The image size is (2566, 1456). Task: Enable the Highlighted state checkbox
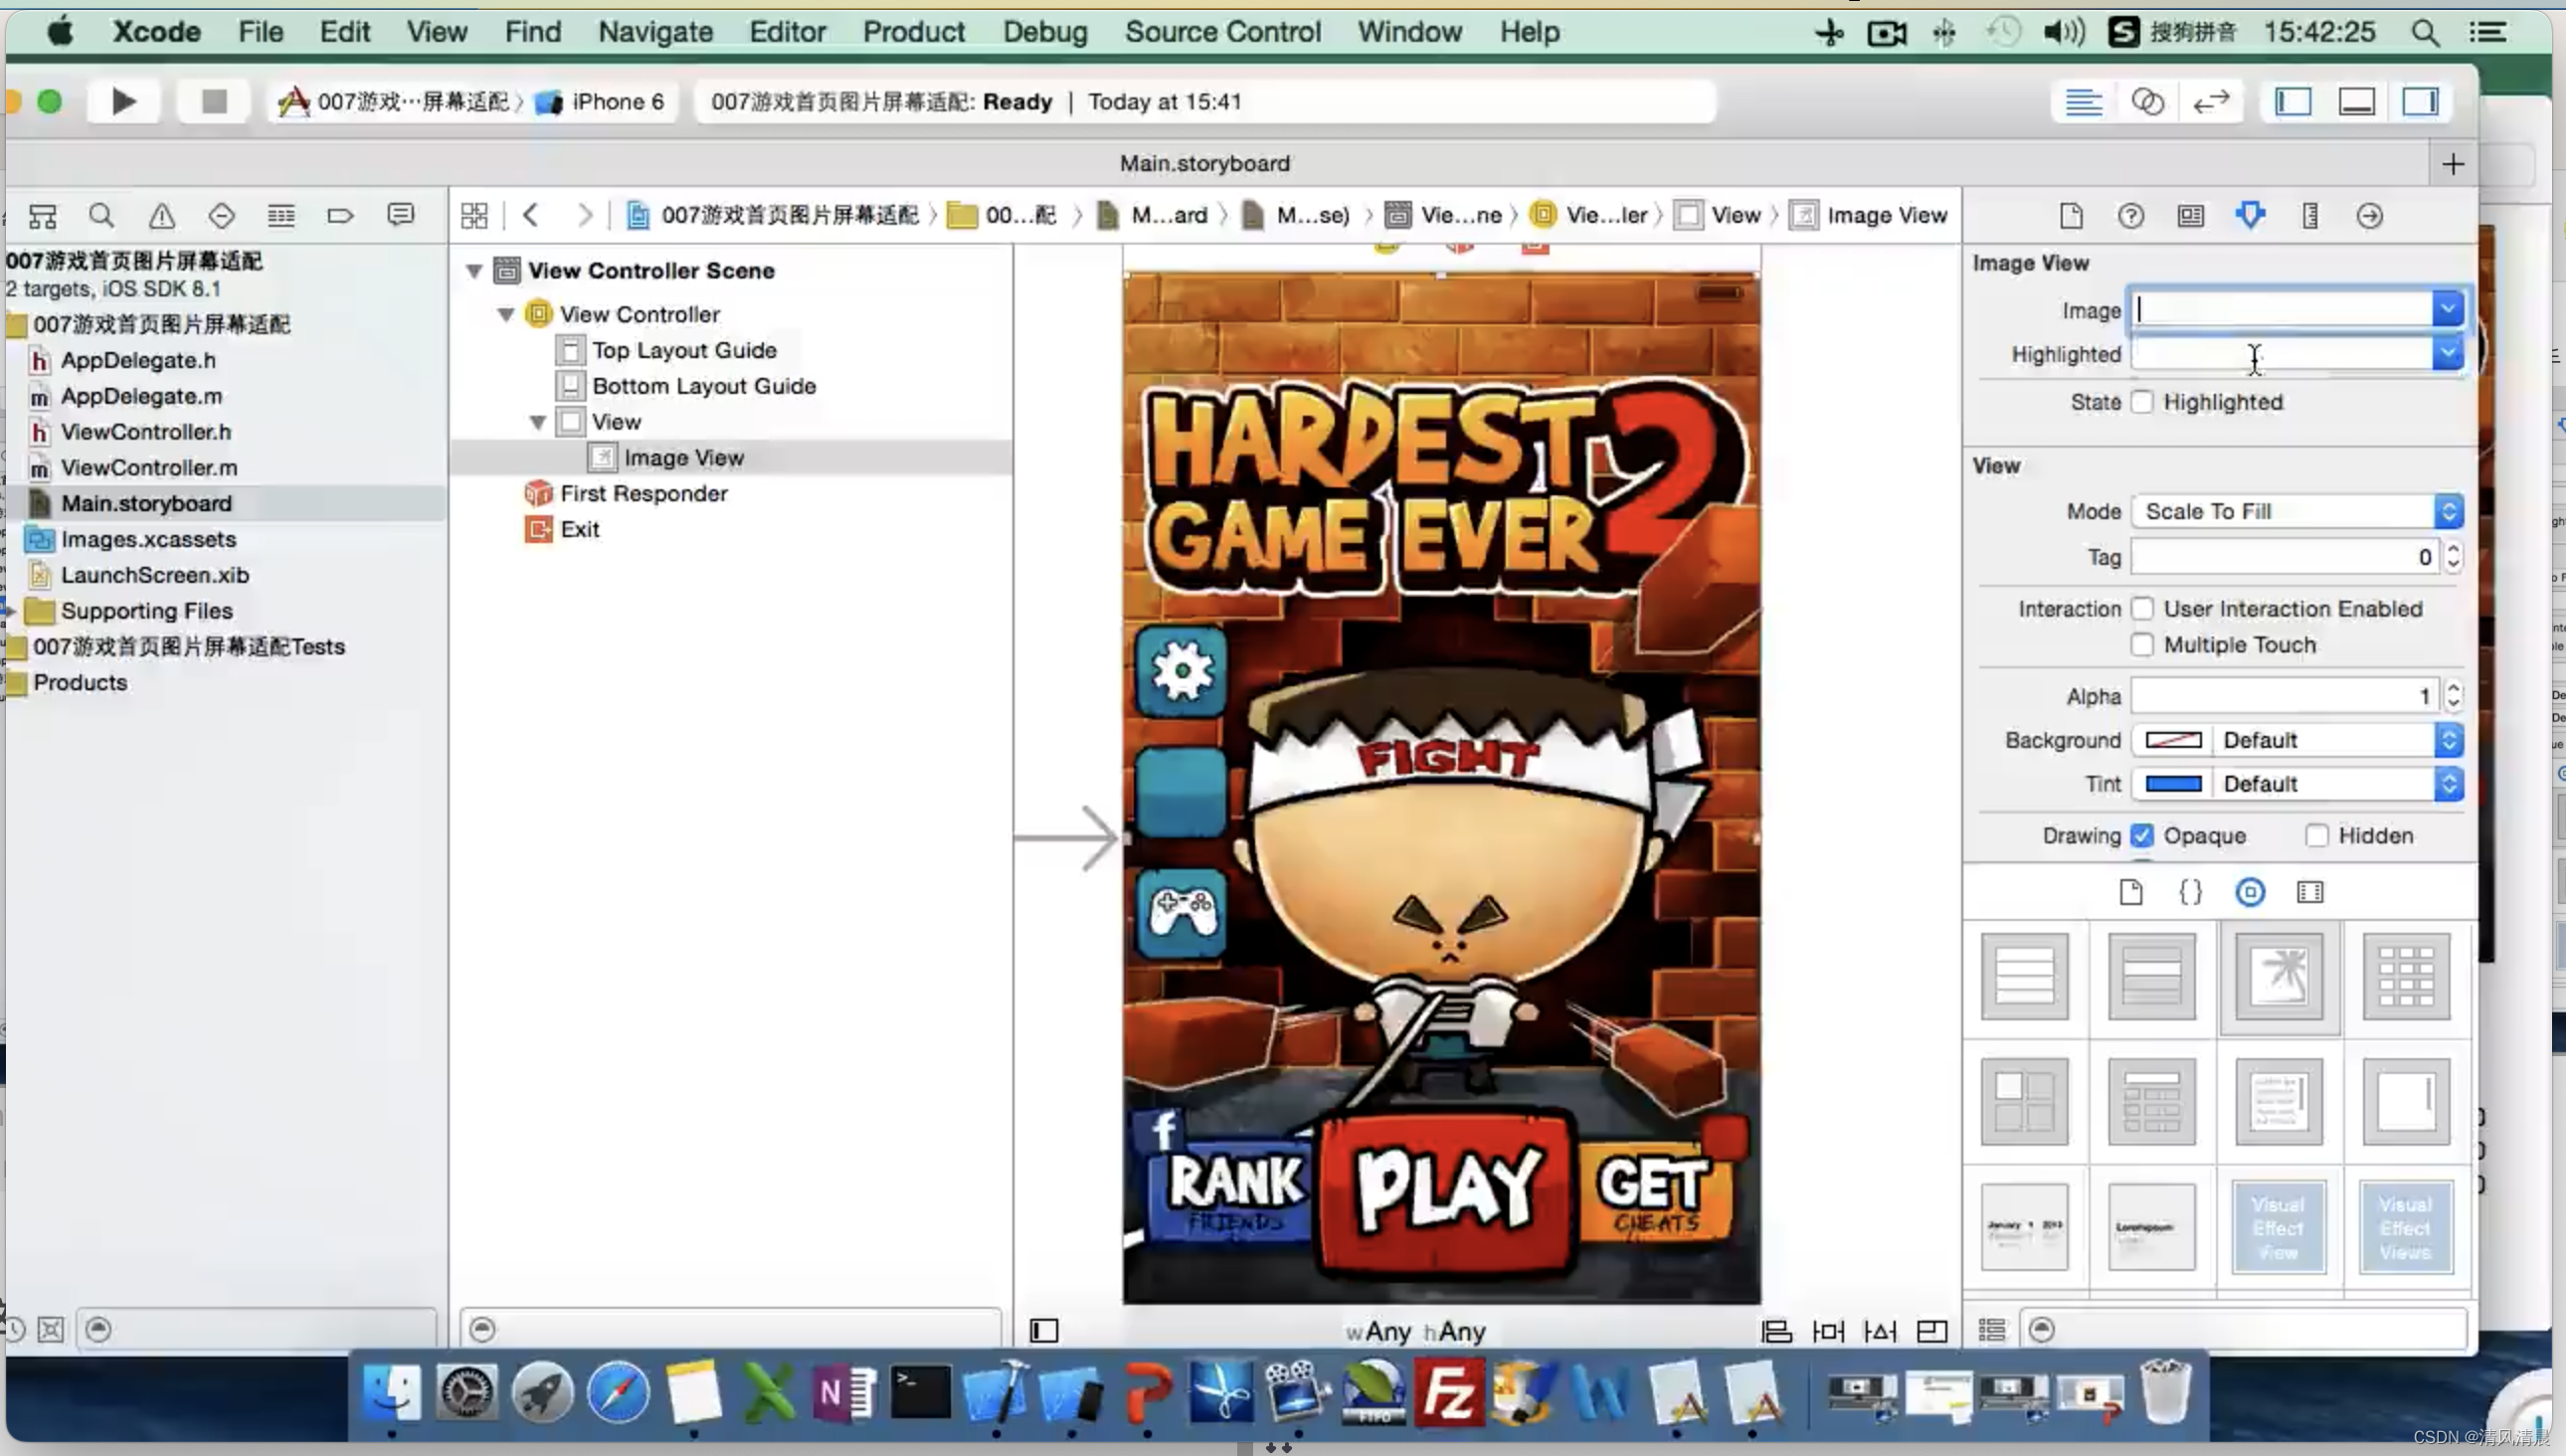(x=2141, y=402)
